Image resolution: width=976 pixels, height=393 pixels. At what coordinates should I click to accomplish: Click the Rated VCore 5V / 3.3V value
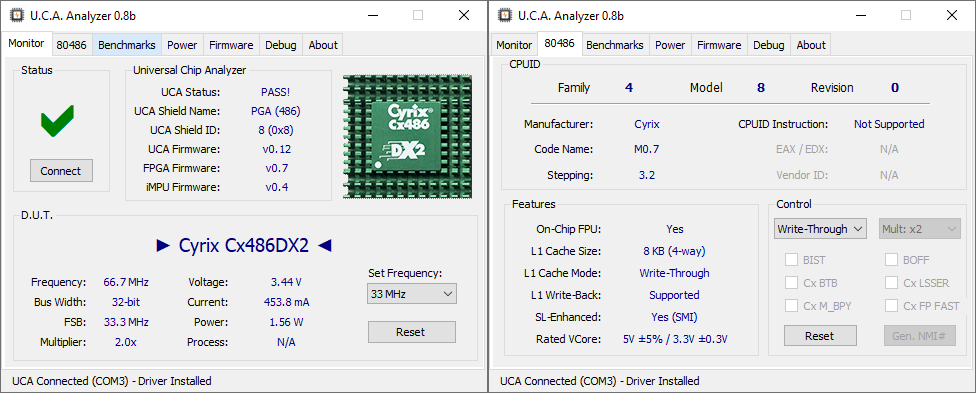pyautogui.click(x=675, y=339)
